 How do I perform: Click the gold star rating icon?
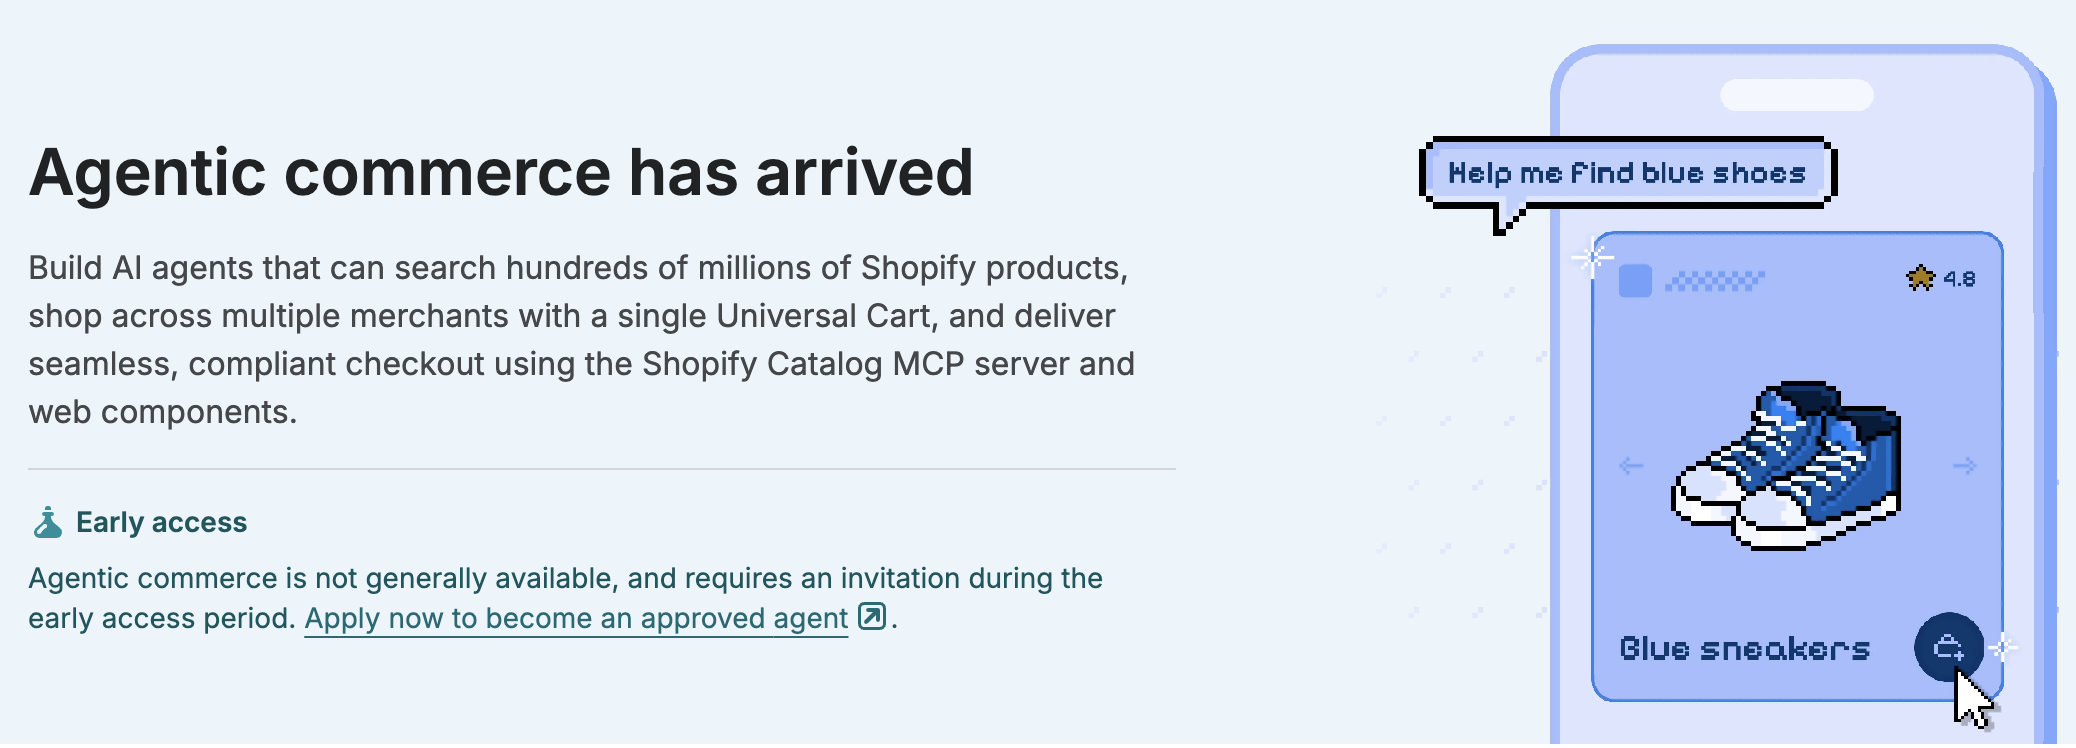[x=1920, y=278]
